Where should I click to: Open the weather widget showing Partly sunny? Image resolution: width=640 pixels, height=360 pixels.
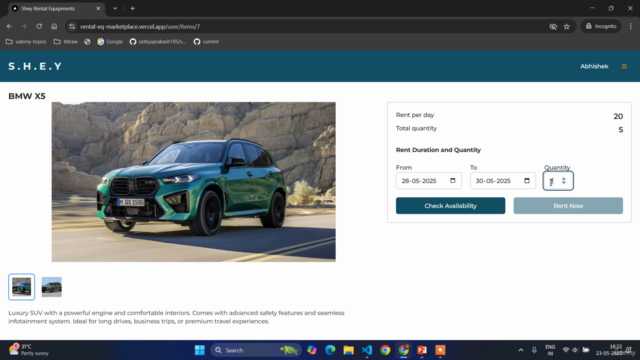(x=29, y=350)
